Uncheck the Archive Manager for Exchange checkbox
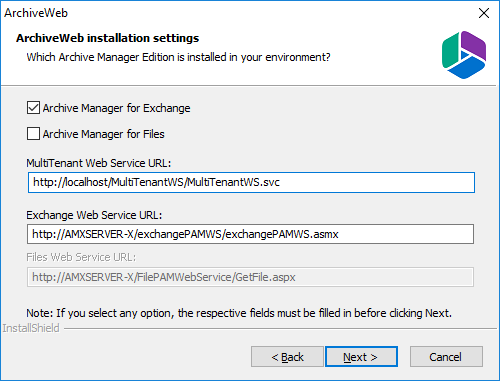The image size is (500, 381). click(33, 108)
